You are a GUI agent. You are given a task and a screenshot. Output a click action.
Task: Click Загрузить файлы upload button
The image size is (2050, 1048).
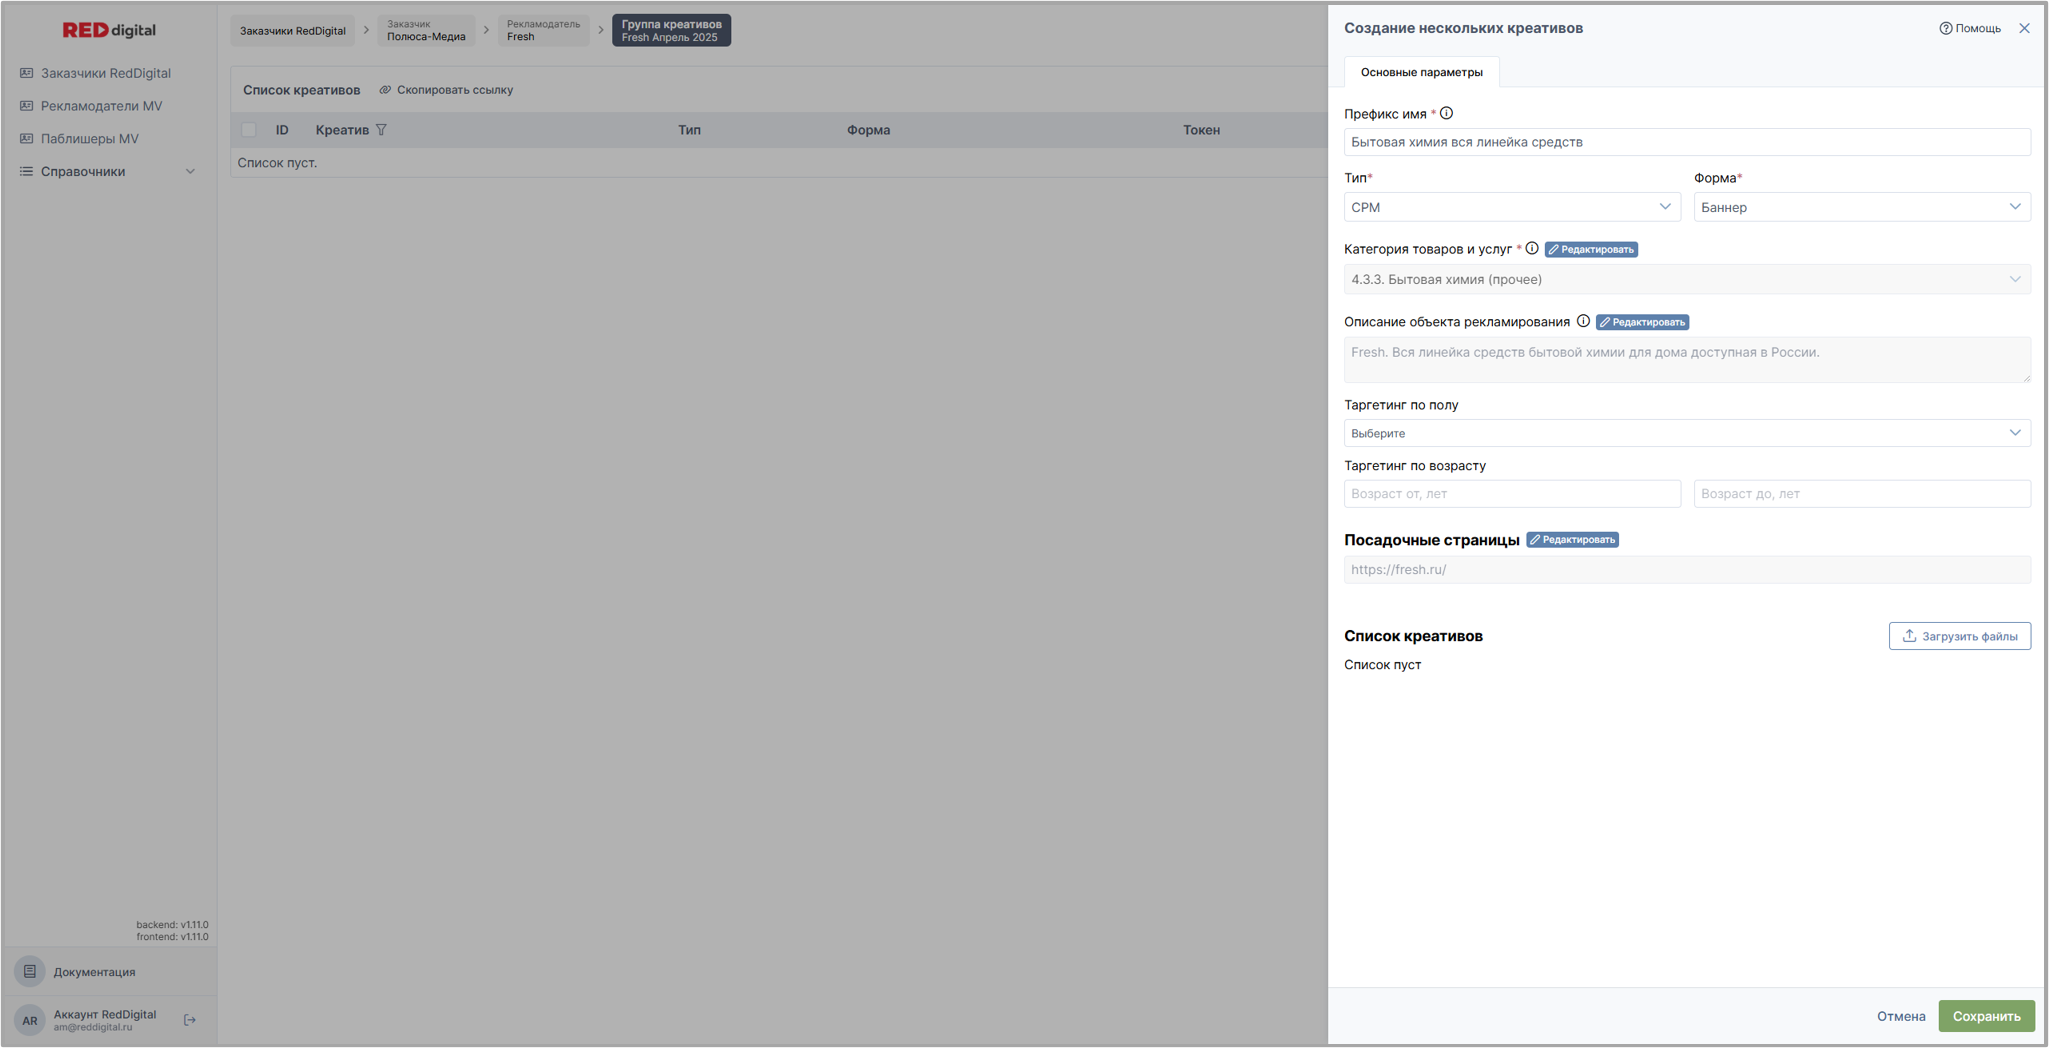pos(1959,636)
